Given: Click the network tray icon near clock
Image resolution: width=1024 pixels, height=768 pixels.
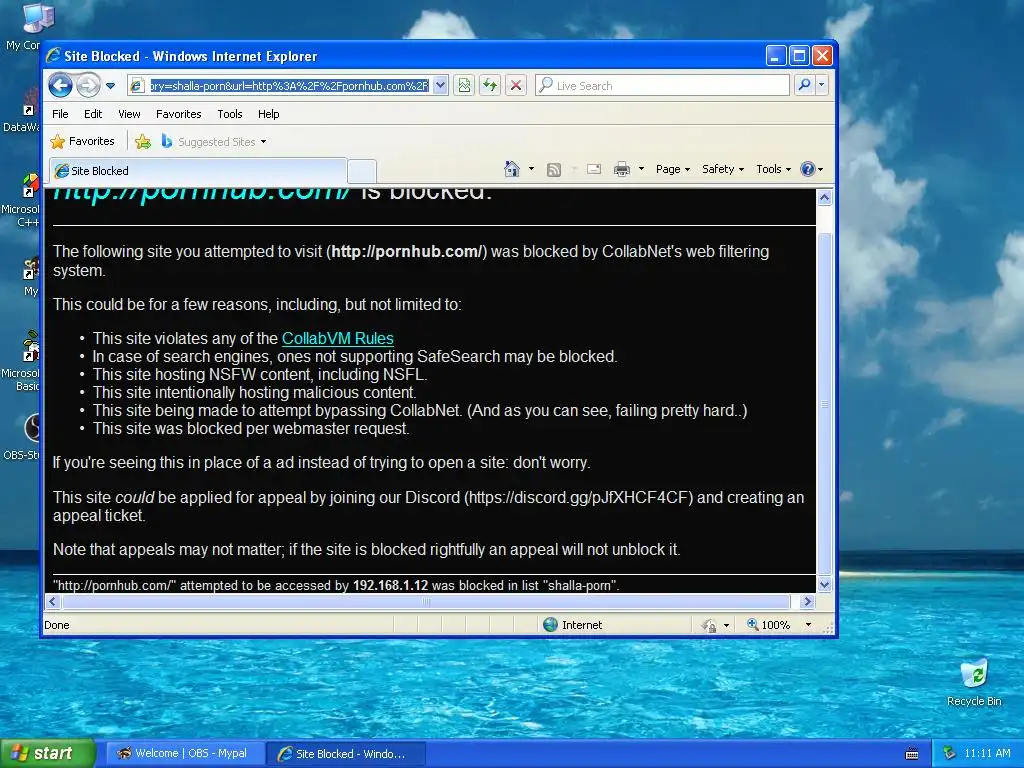Looking at the screenshot, I should [949, 753].
